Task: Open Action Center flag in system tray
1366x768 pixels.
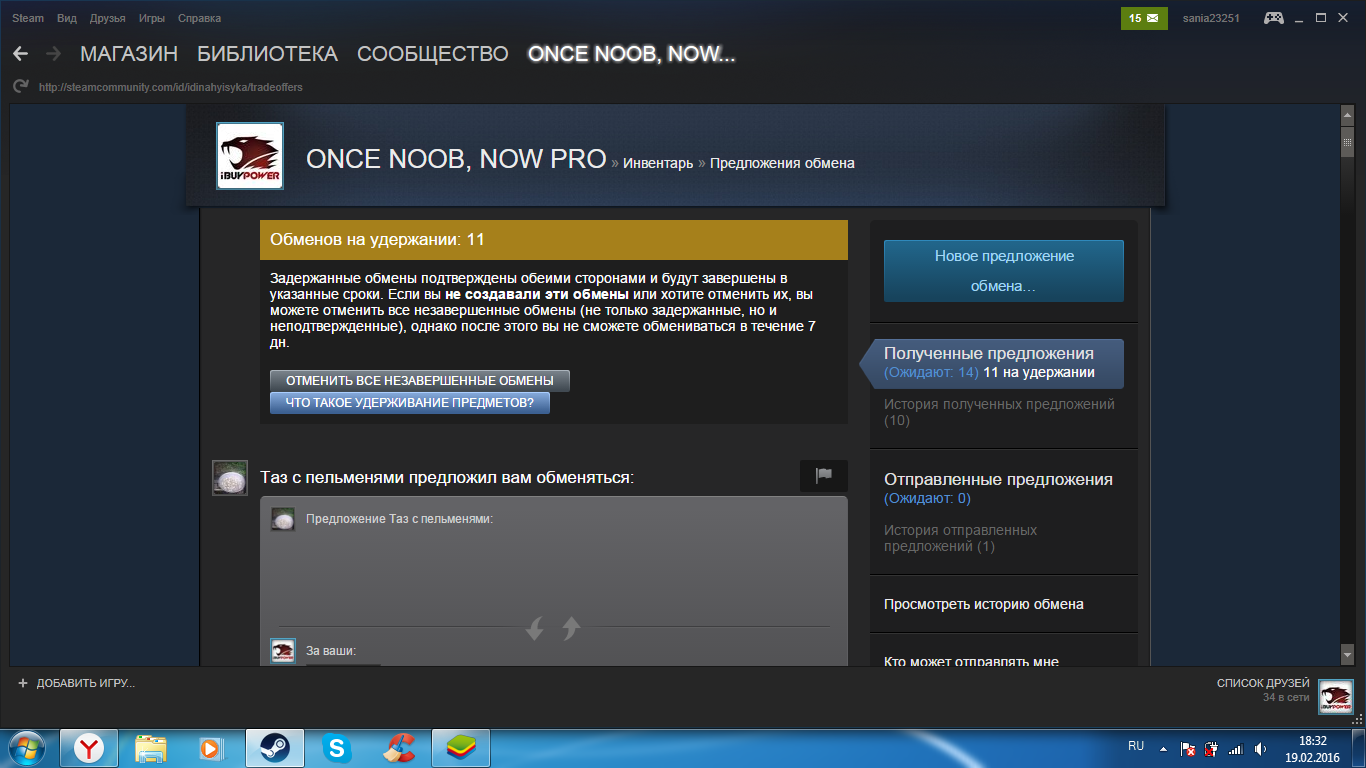Action: click(1188, 748)
